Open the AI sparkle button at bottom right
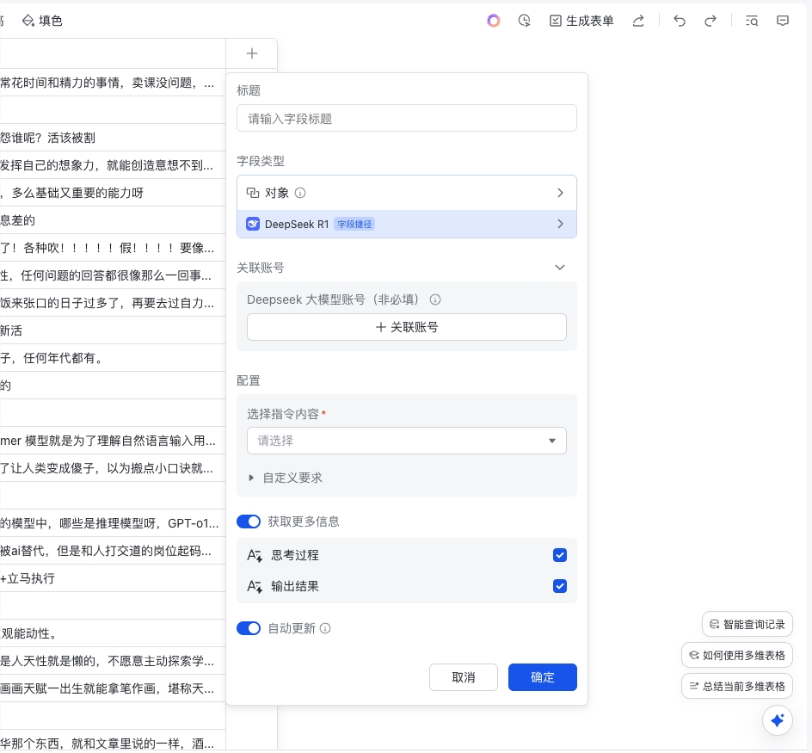This screenshot has width=812, height=753. [x=778, y=720]
